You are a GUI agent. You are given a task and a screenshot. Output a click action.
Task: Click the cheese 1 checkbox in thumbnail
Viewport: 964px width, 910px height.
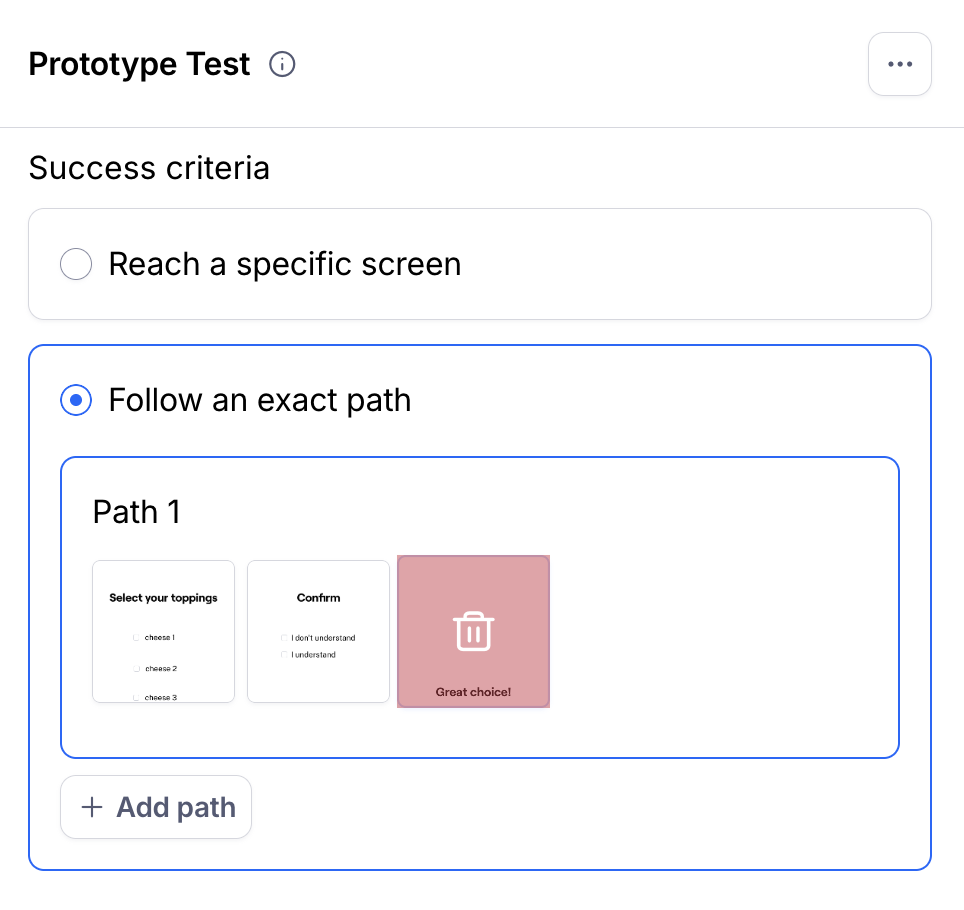(x=136, y=638)
